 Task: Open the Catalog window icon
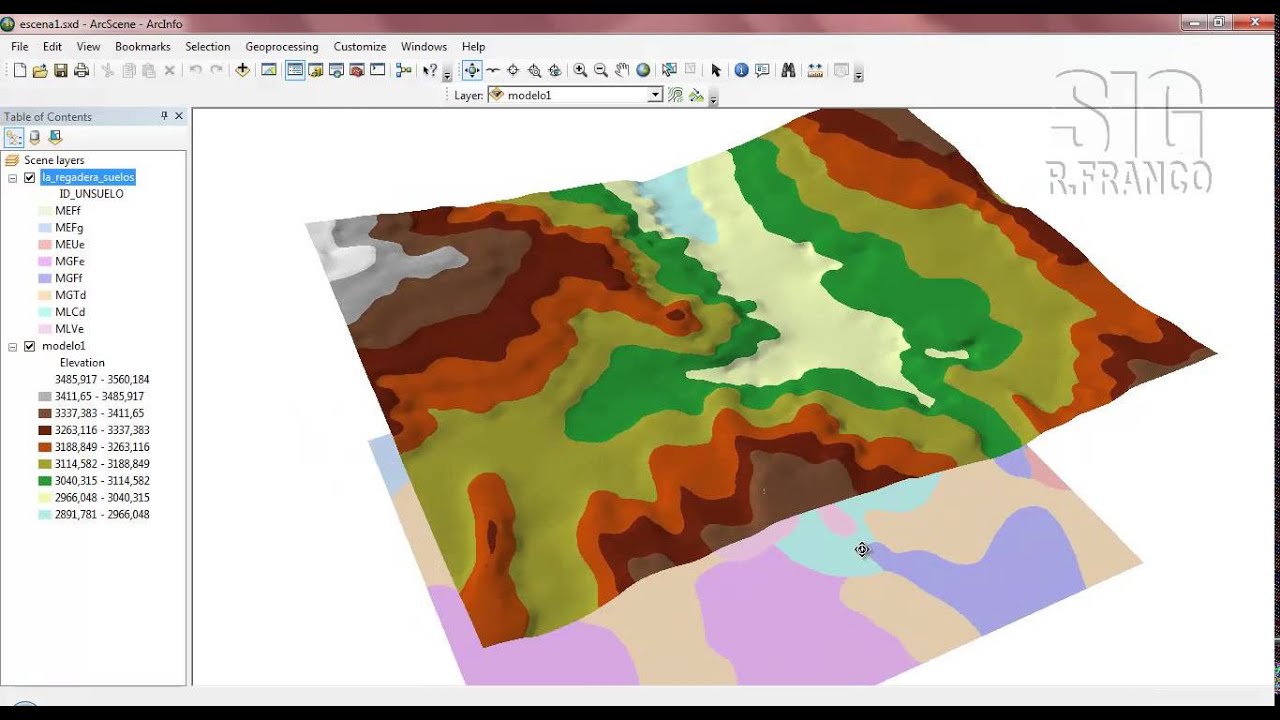click(x=316, y=70)
